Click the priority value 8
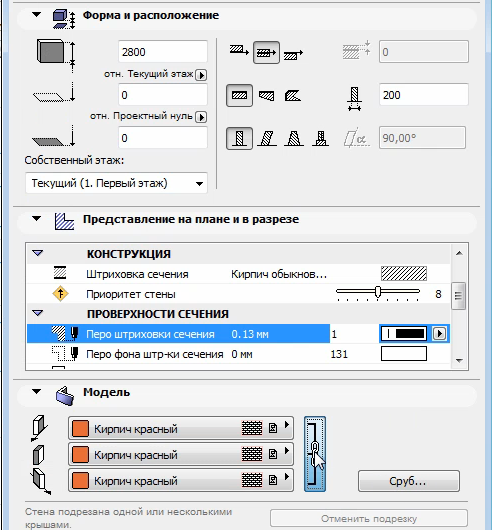492x530 pixels. 438,294
